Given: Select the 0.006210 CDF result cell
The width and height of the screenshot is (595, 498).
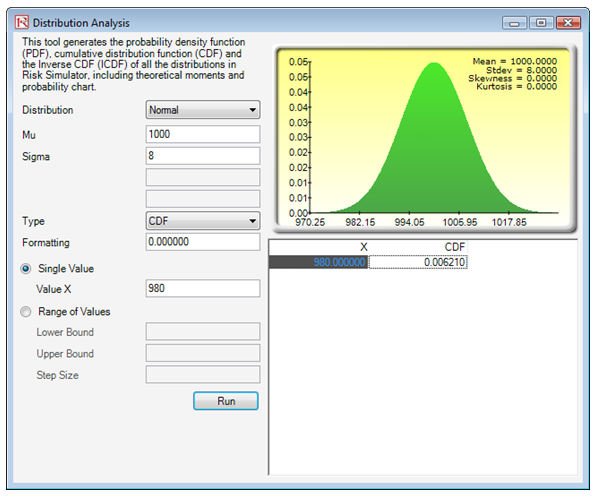Looking at the screenshot, I should pyautogui.click(x=418, y=262).
